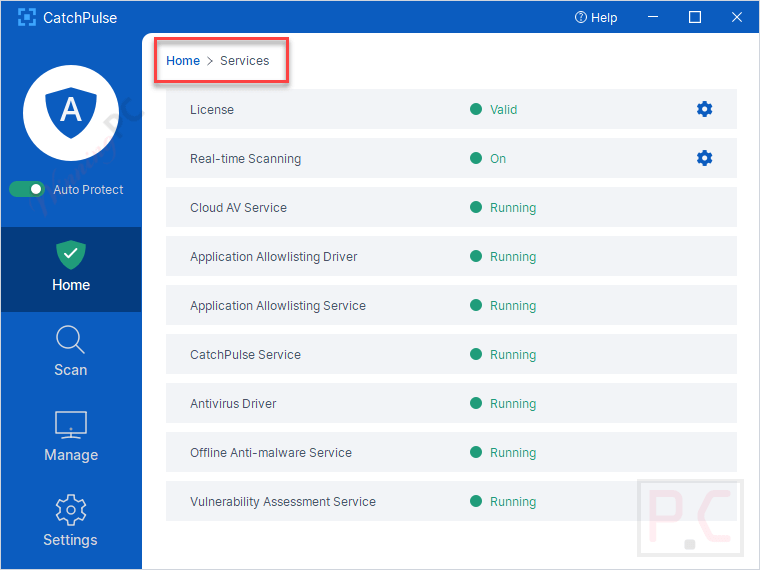Click the Help question mark icon
The image size is (760, 570).
580,17
